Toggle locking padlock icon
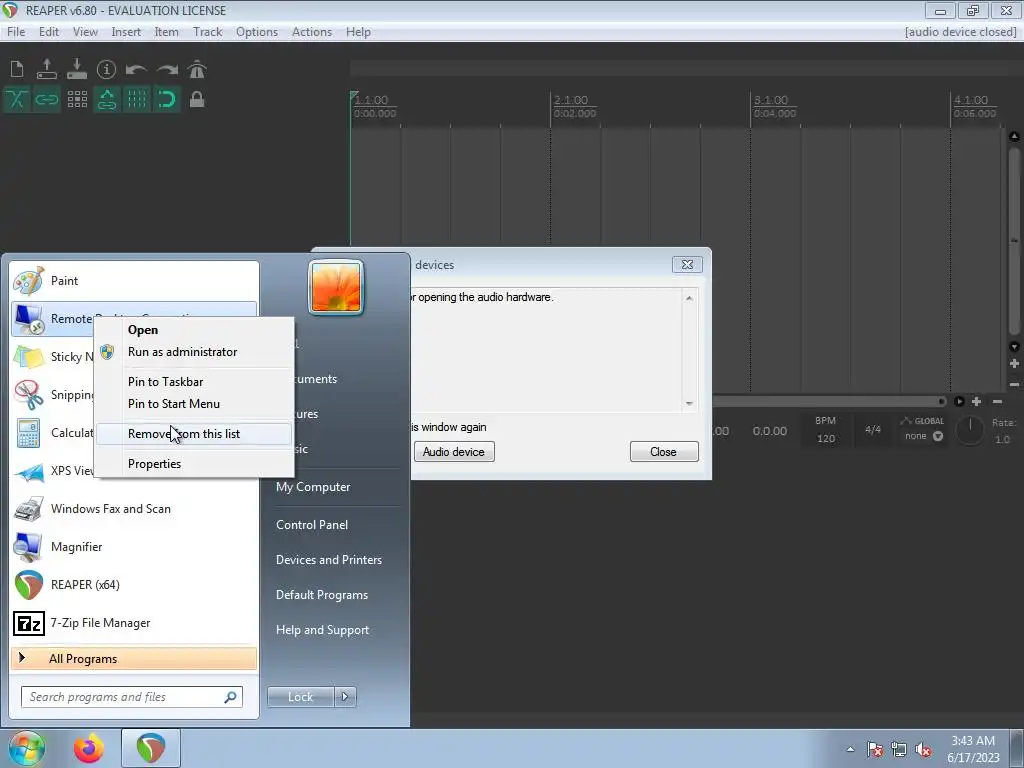The width and height of the screenshot is (1024, 768). click(197, 99)
